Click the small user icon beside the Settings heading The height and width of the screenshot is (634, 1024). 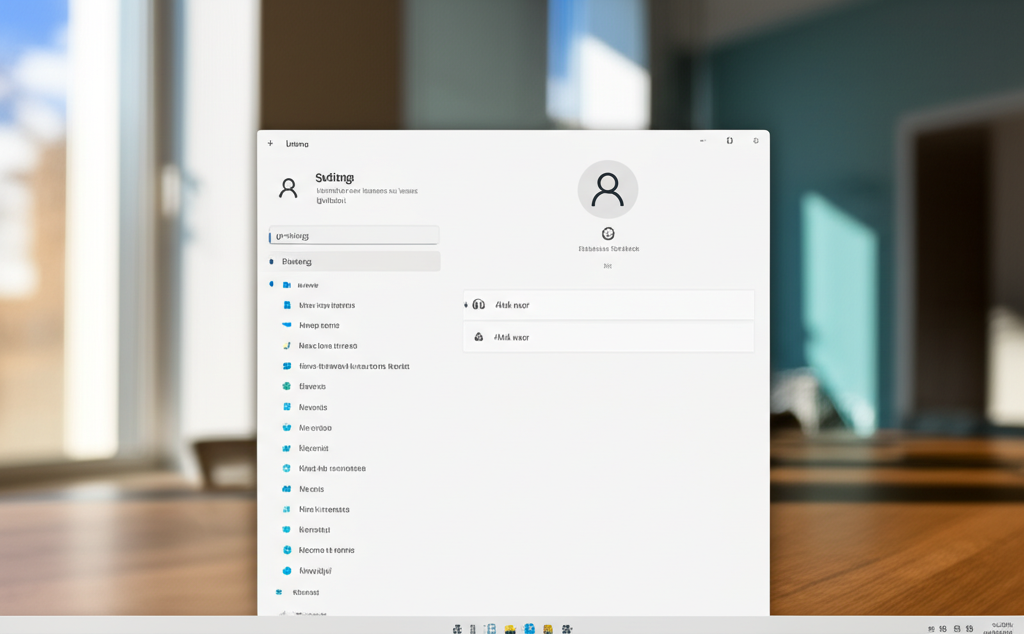click(x=288, y=187)
